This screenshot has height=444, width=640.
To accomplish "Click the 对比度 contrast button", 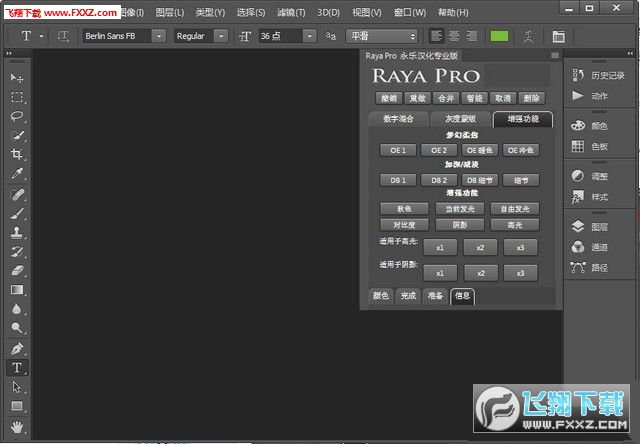I will coord(404,225).
